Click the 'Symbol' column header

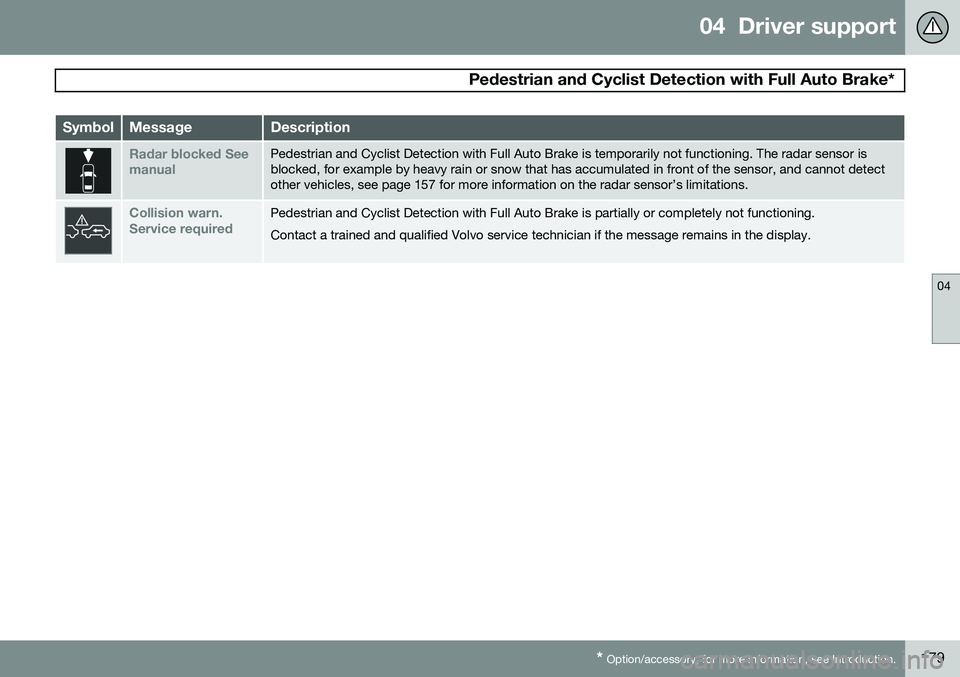tap(88, 127)
